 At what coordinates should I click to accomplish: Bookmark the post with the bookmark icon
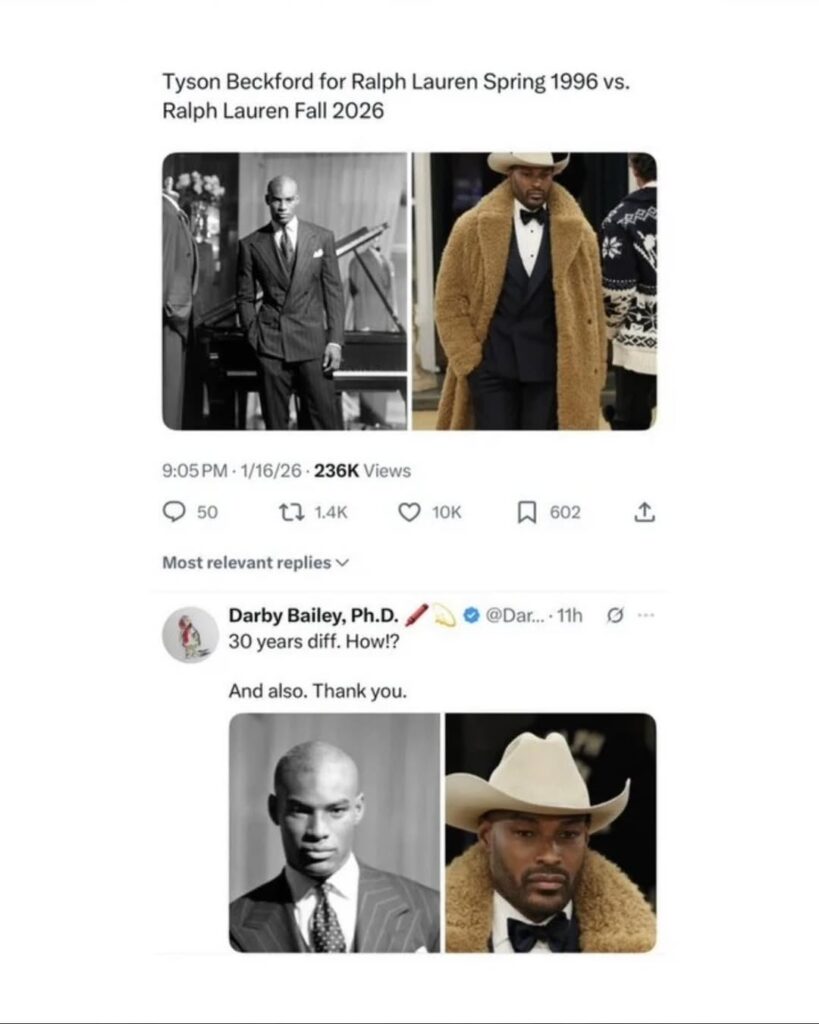click(x=527, y=512)
